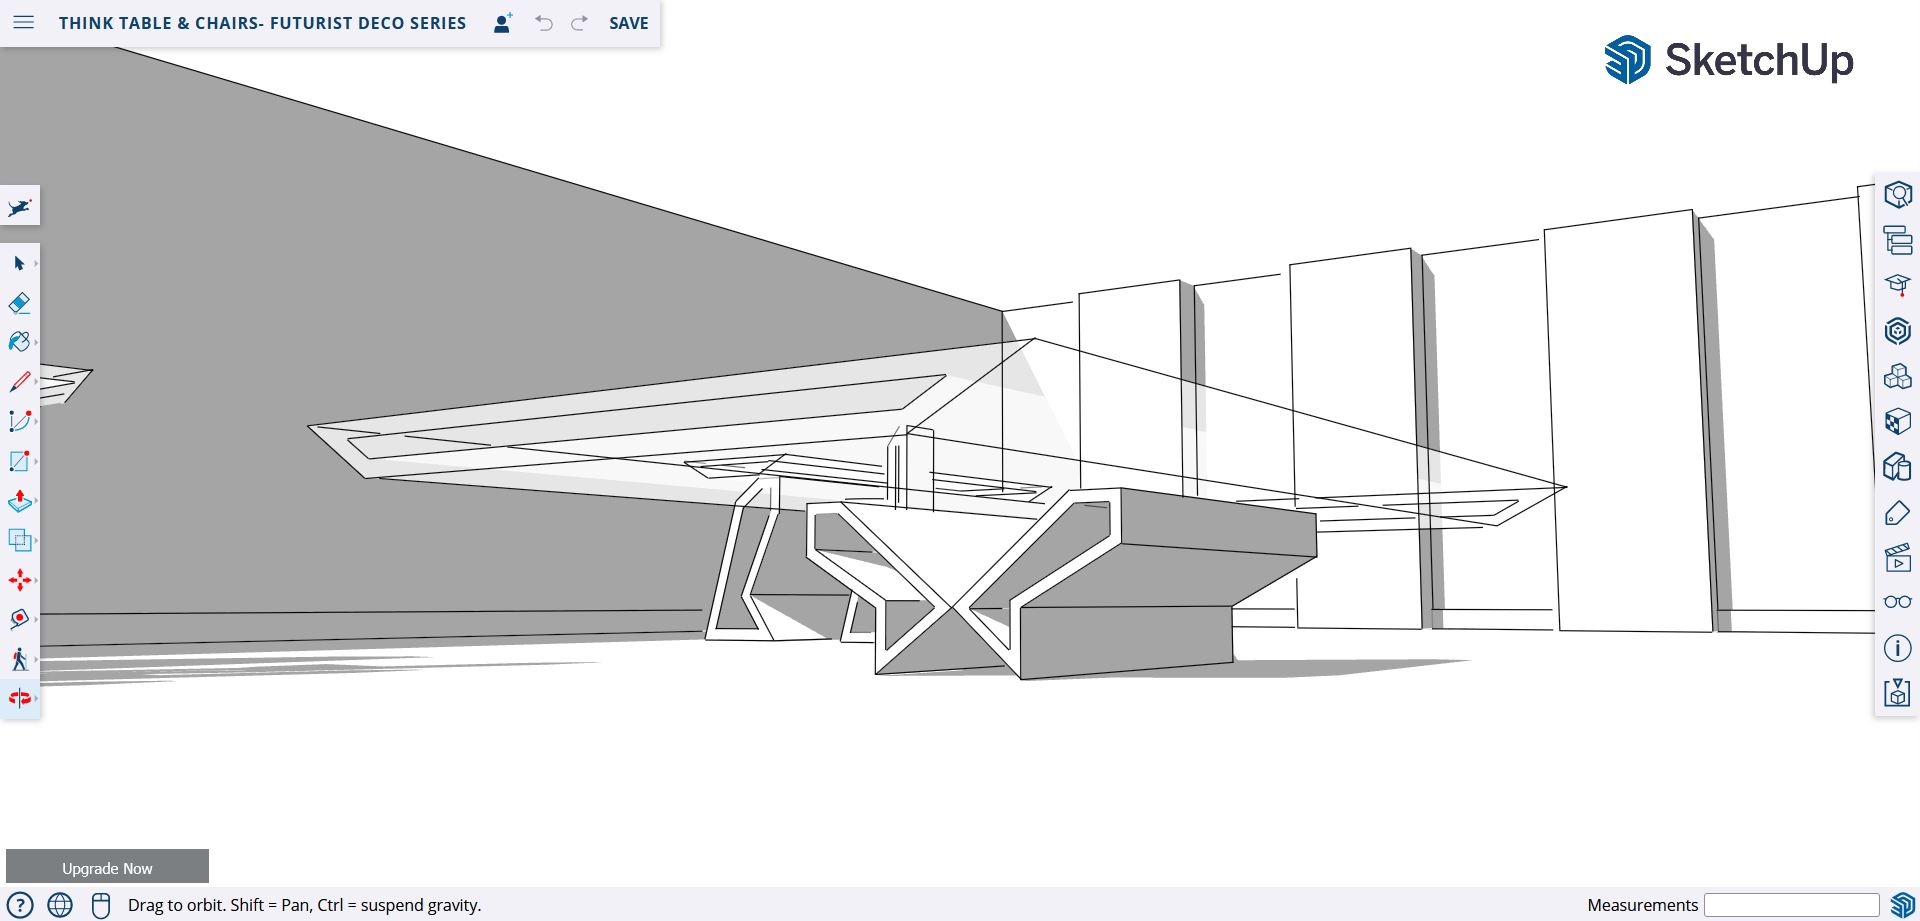Viewport: 1920px width, 921px height.
Task: Save the model with SAVE
Action: coord(628,23)
